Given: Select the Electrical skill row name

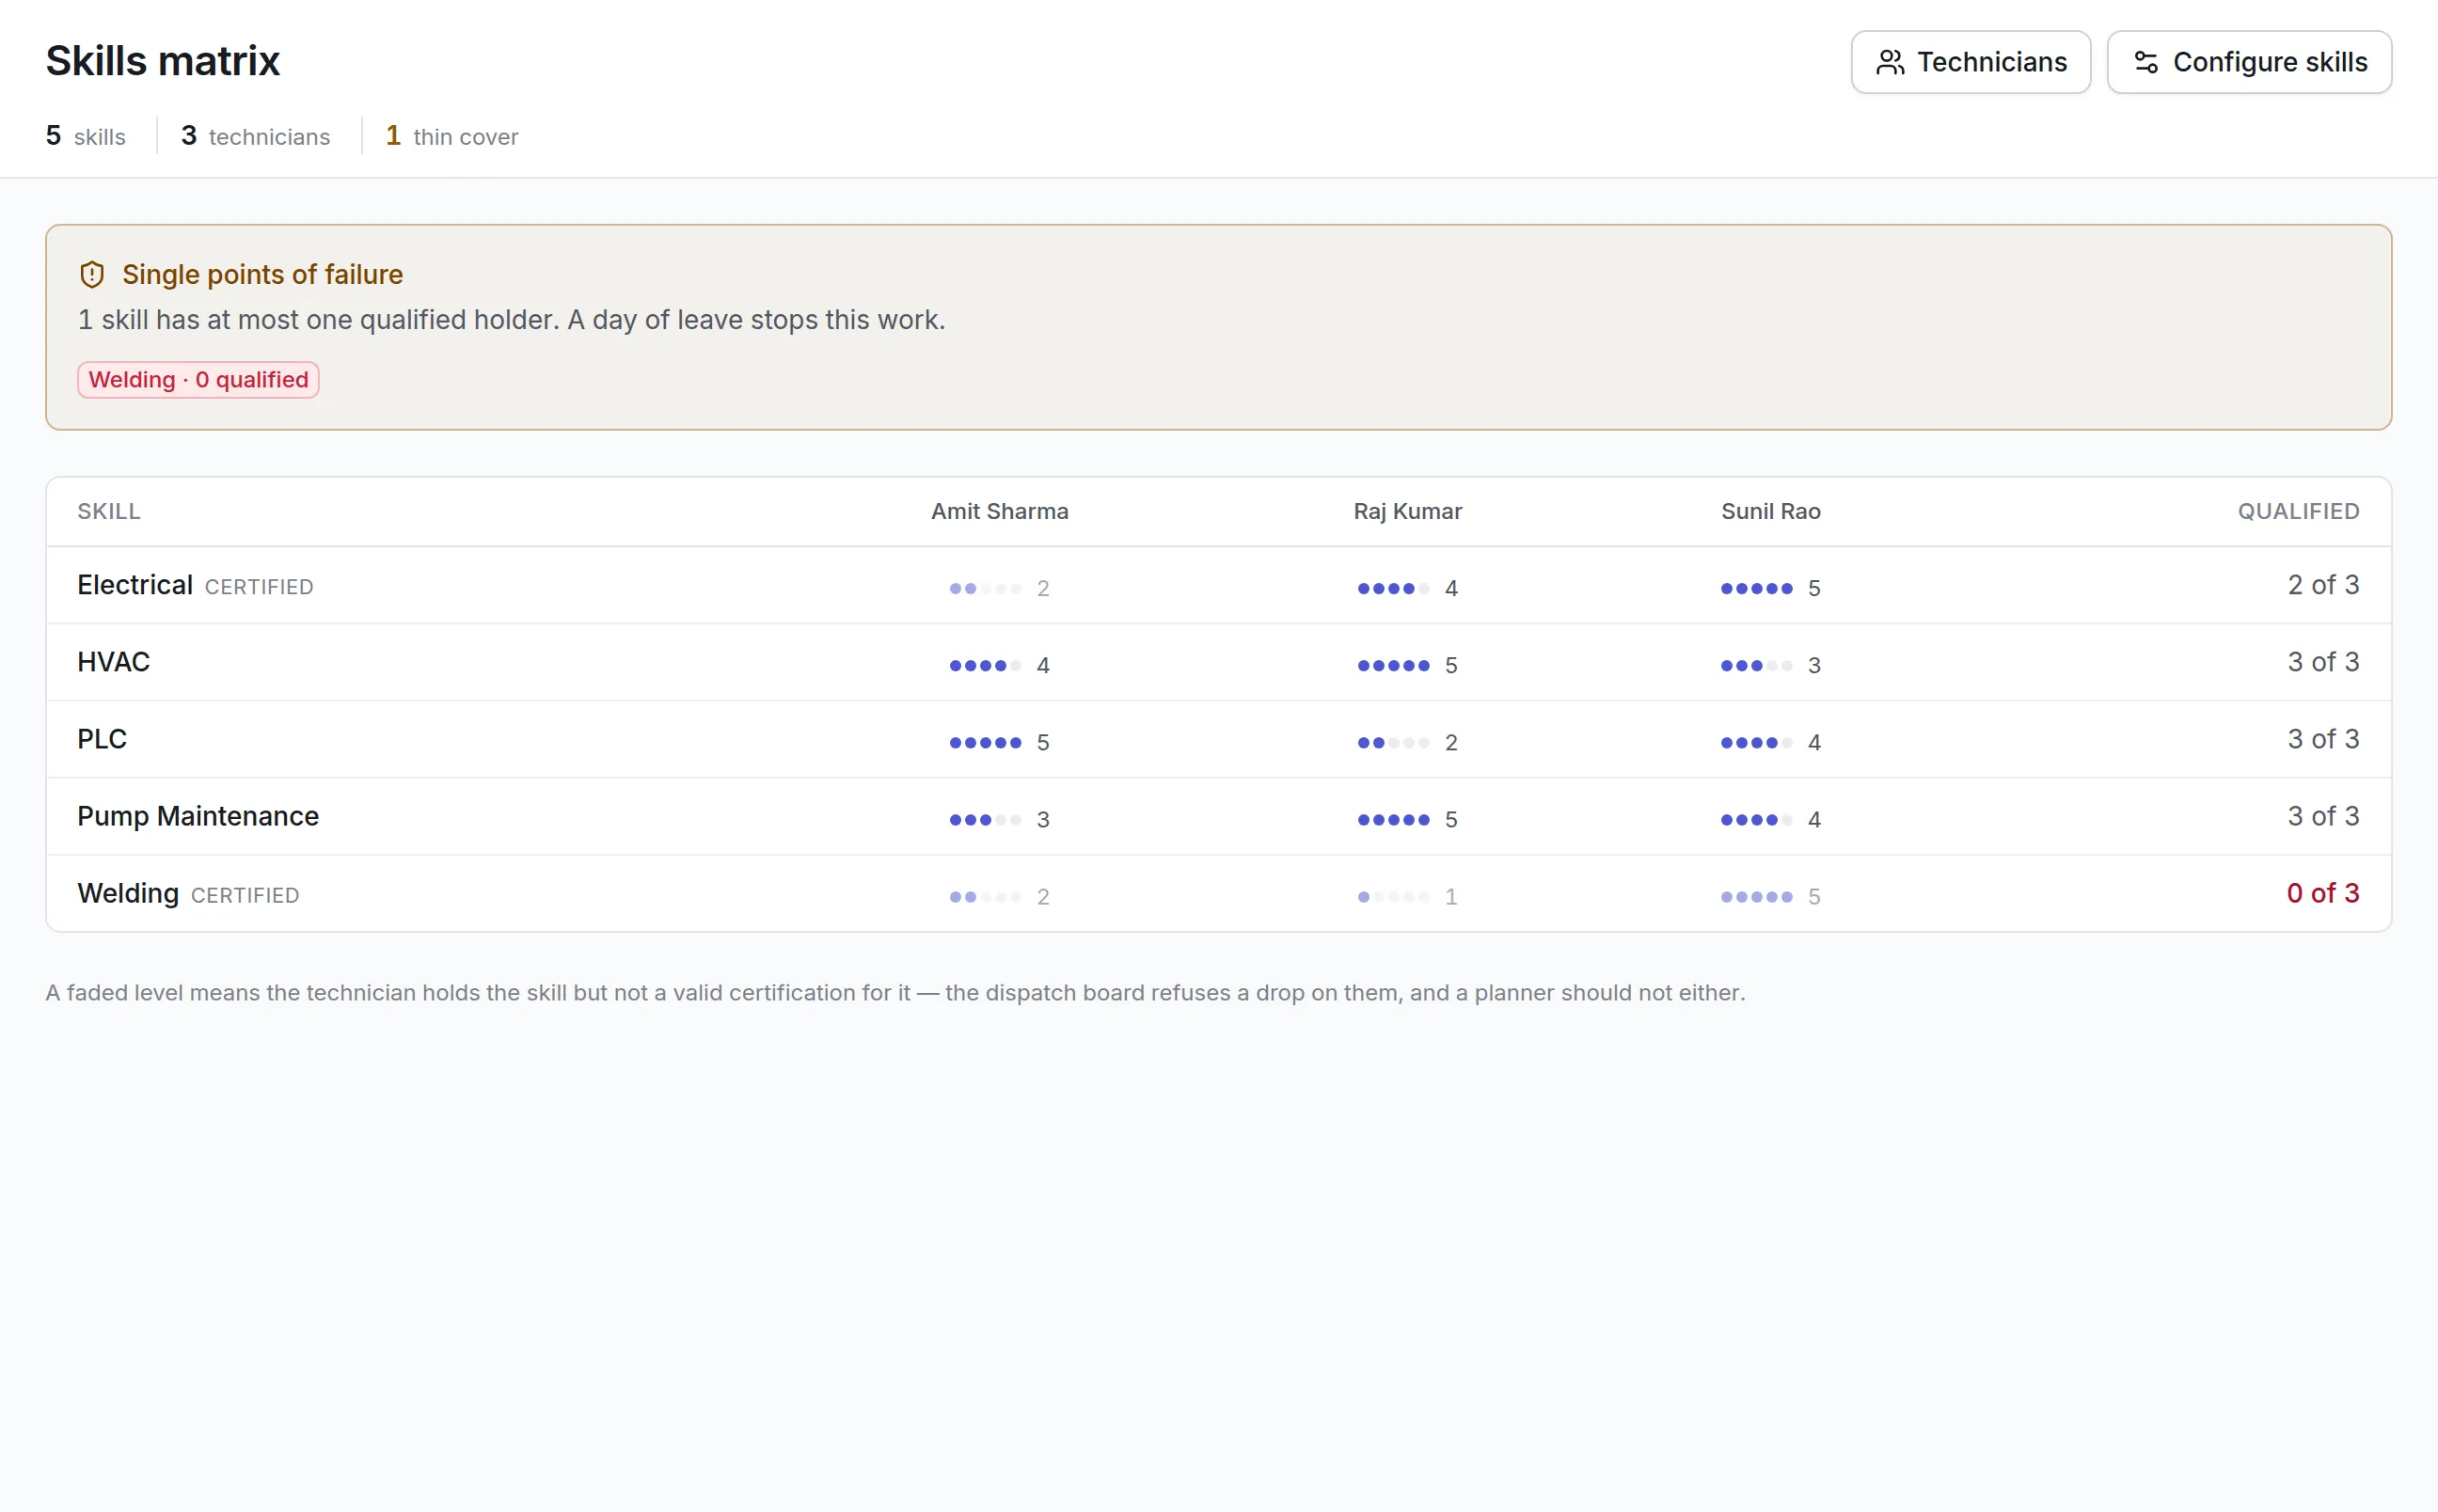Looking at the screenshot, I should click(x=135, y=585).
